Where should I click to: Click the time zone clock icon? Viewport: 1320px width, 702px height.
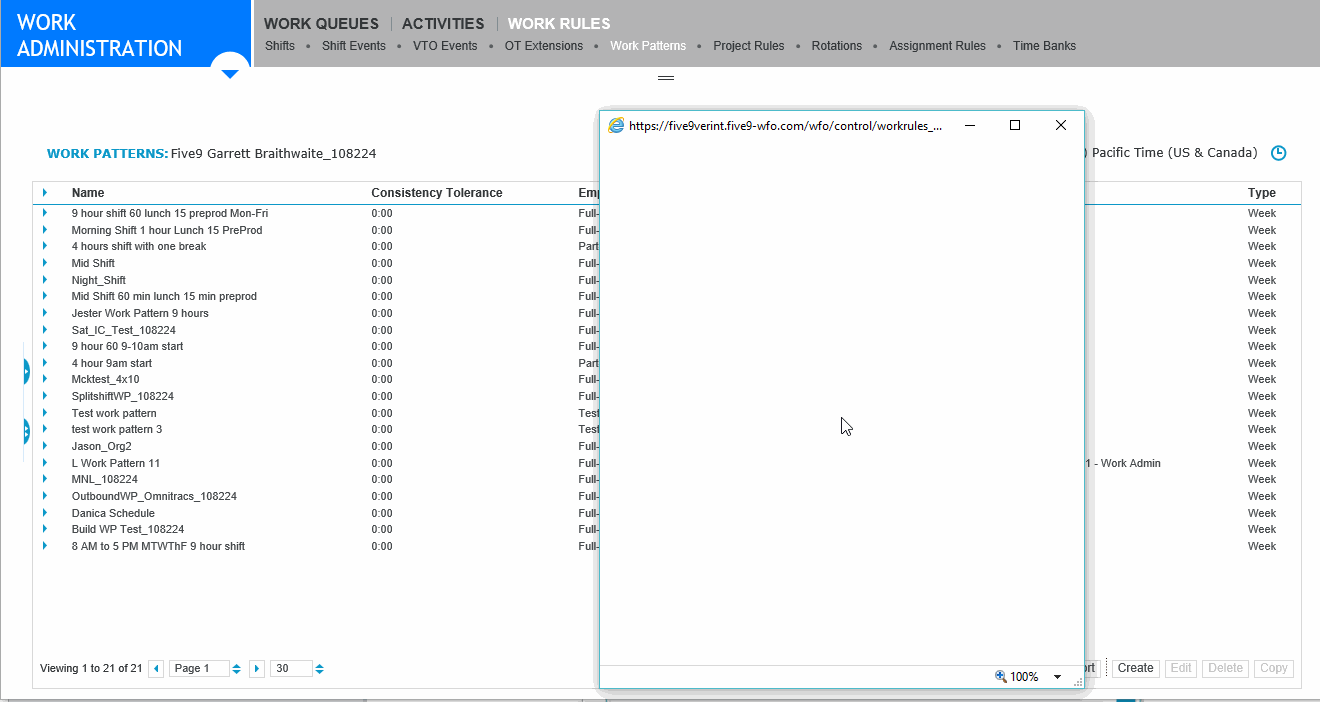(1278, 153)
